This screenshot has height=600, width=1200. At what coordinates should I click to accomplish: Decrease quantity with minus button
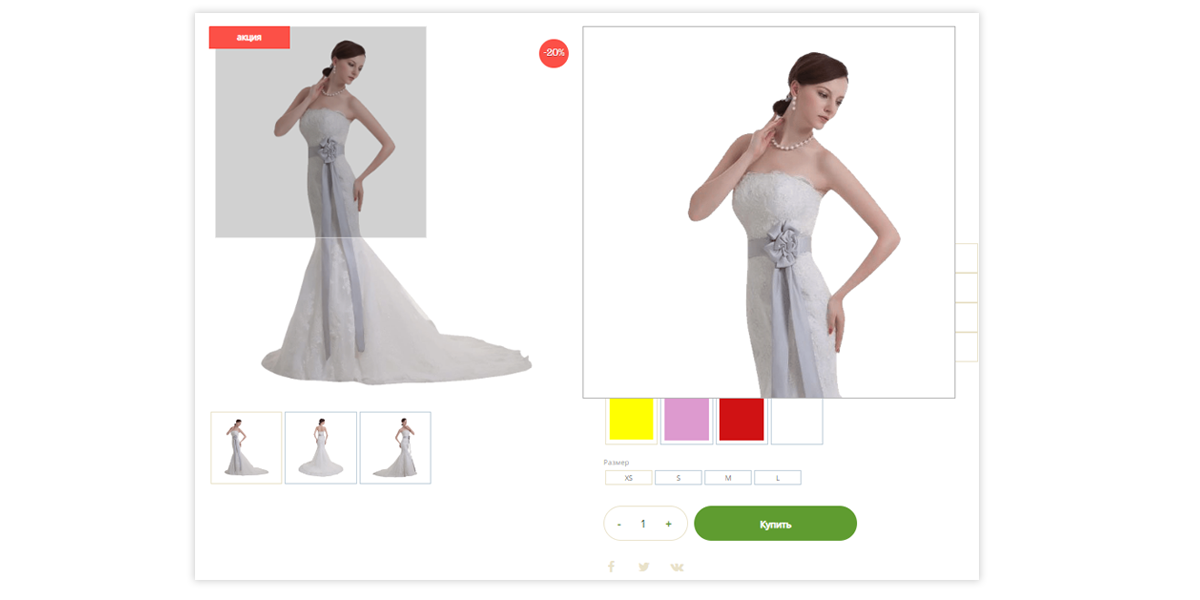pyautogui.click(x=619, y=524)
